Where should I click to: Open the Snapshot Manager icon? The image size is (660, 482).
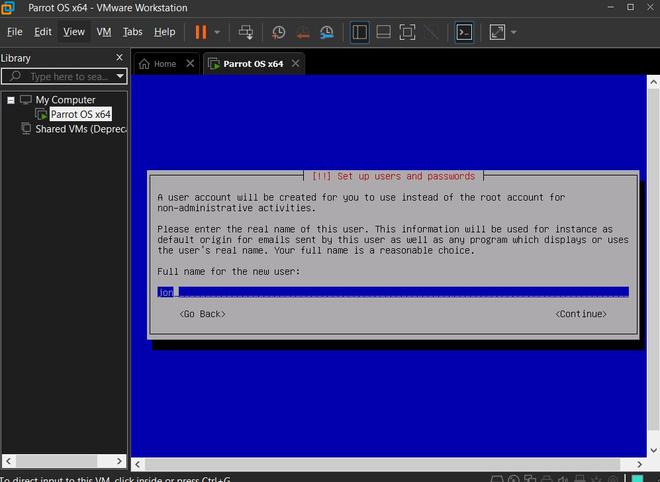tap(327, 32)
